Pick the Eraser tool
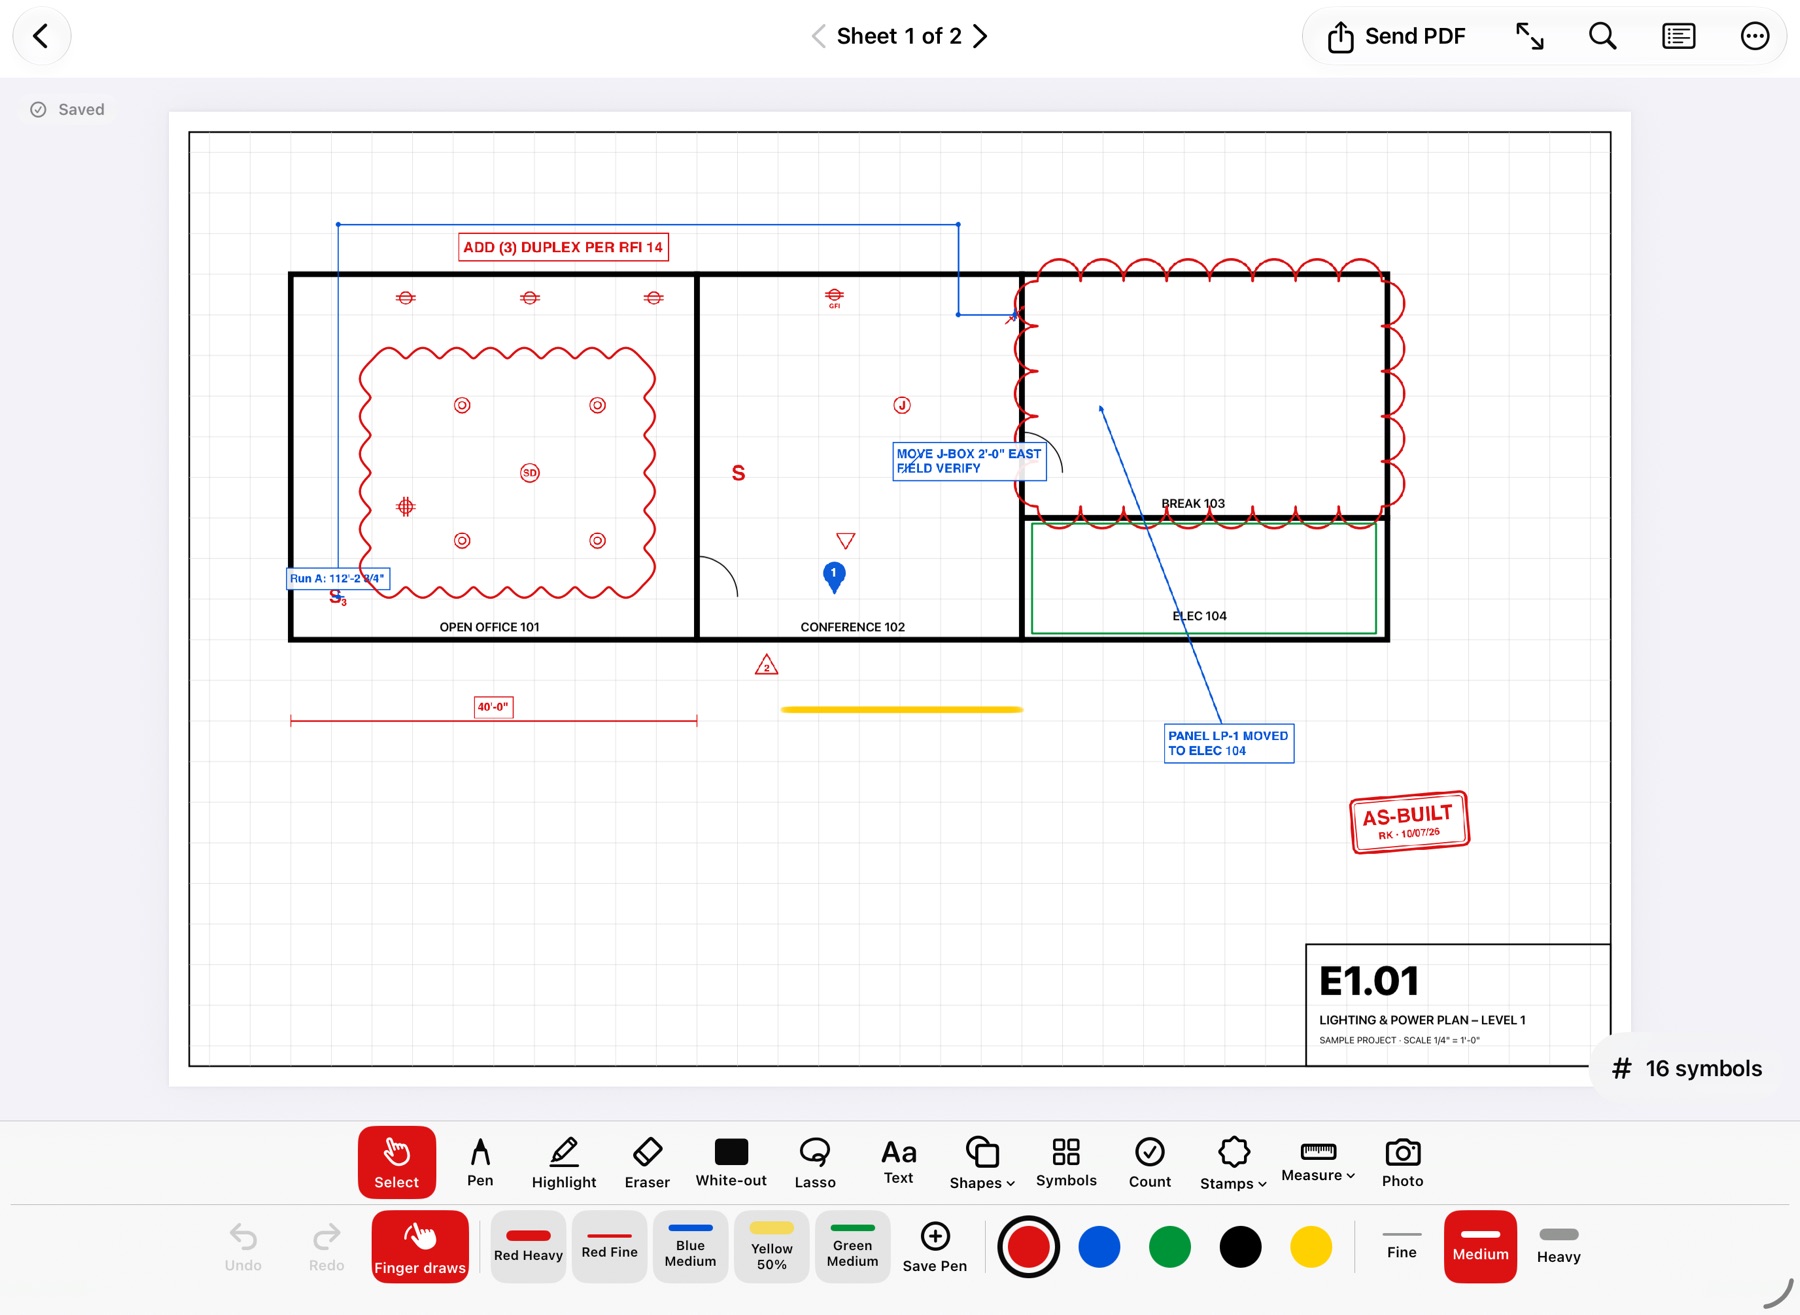This screenshot has height=1315, width=1800. pos(647,1162)
